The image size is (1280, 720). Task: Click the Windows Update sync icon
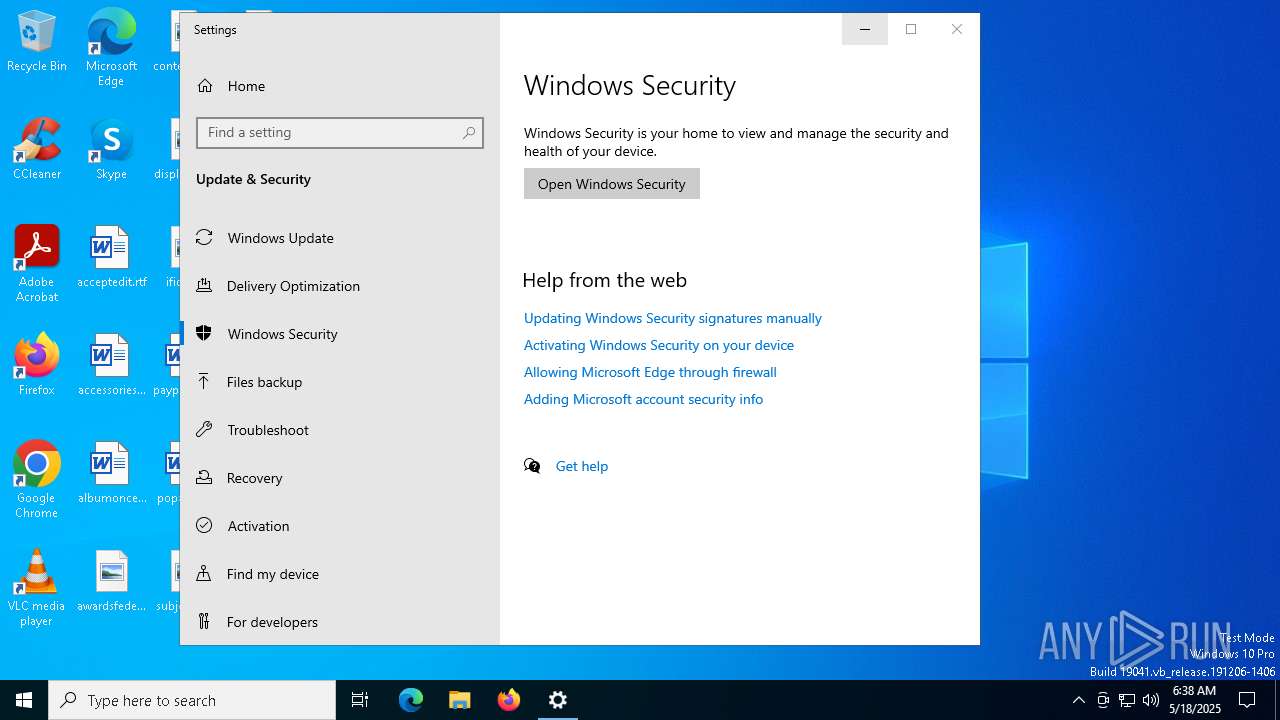pyautogui.click(x=204, y=237)
